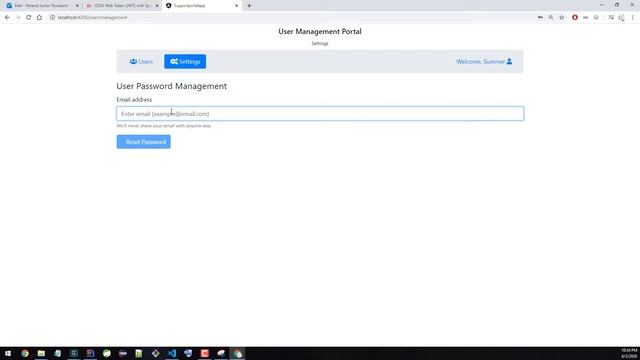Reload the current page
This screenshot has width=640, height=360.
[29, 18]
